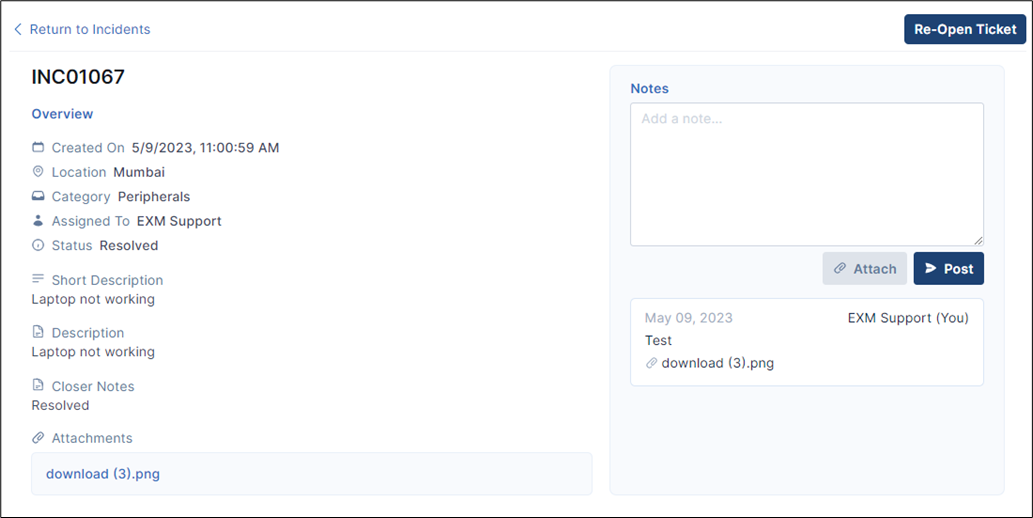Click the back chevron beside Return to Incidents
This screenshot has width=1033, height=518.
(18, 29)
